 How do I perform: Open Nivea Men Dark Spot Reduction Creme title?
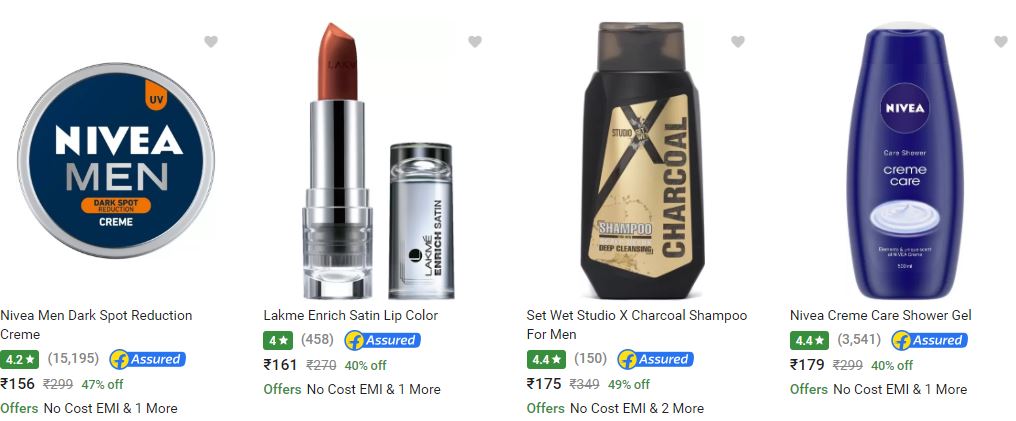[97, 325]
